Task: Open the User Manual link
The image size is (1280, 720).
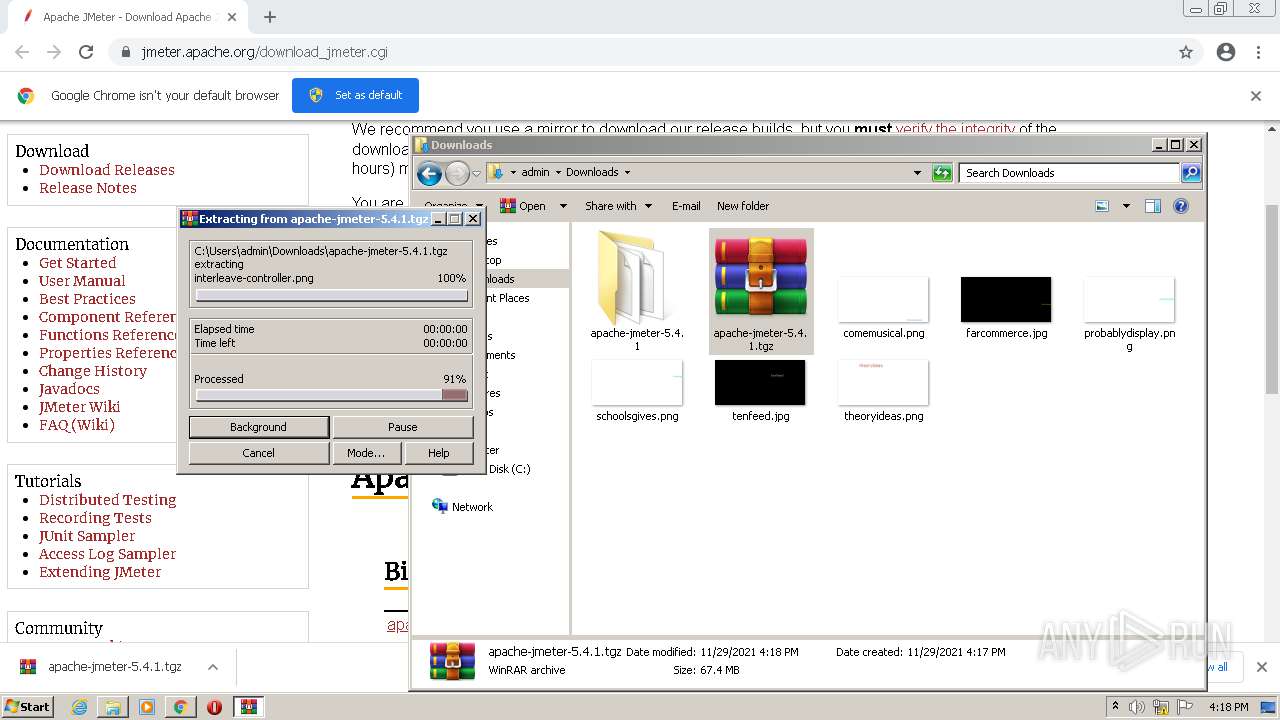Action: pyautogui.click(x=82, y=281)
